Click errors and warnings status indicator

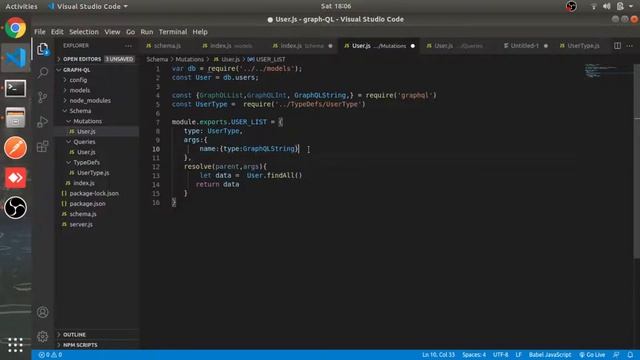coord(50,355)
